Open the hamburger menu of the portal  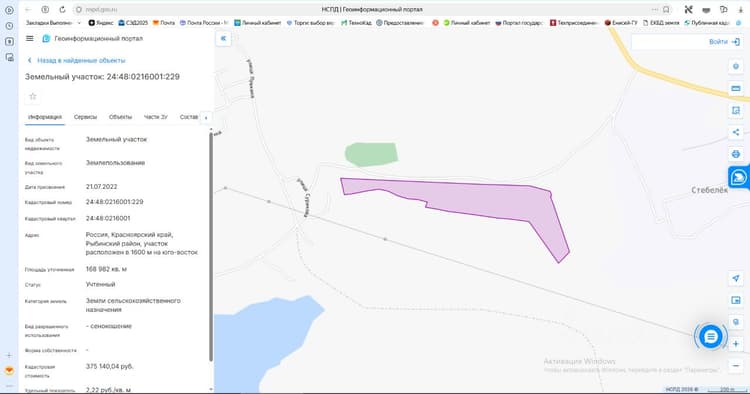click(30, 38)
